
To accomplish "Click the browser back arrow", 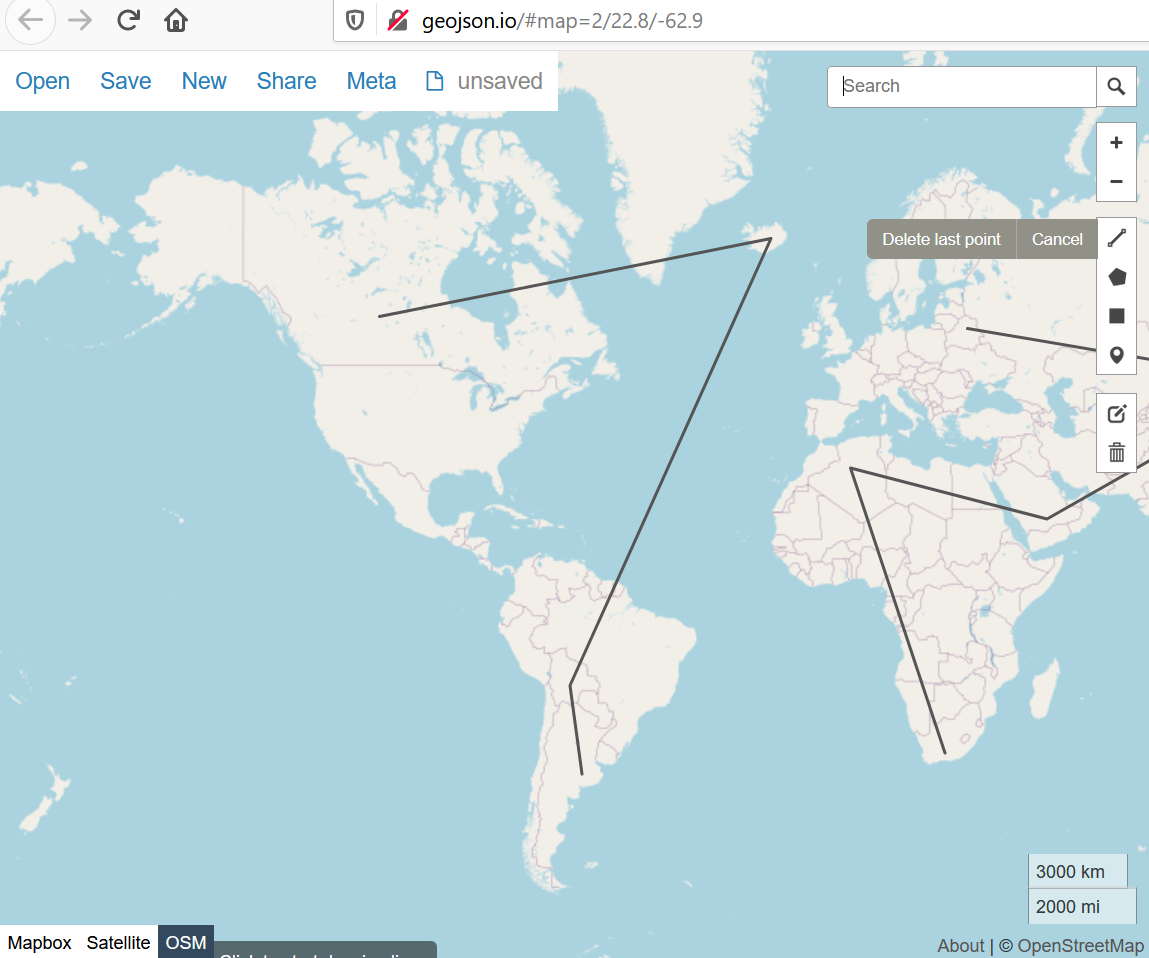I will [x=30, y=20].
